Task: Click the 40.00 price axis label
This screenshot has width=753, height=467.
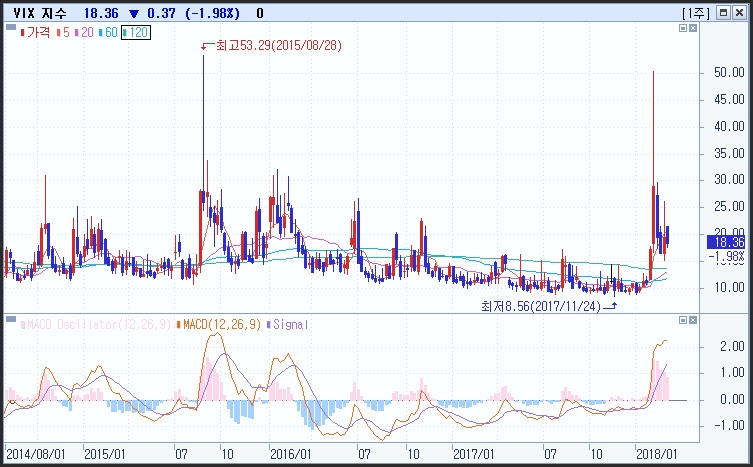Action: pyautogui.click(x=729, y=127)
